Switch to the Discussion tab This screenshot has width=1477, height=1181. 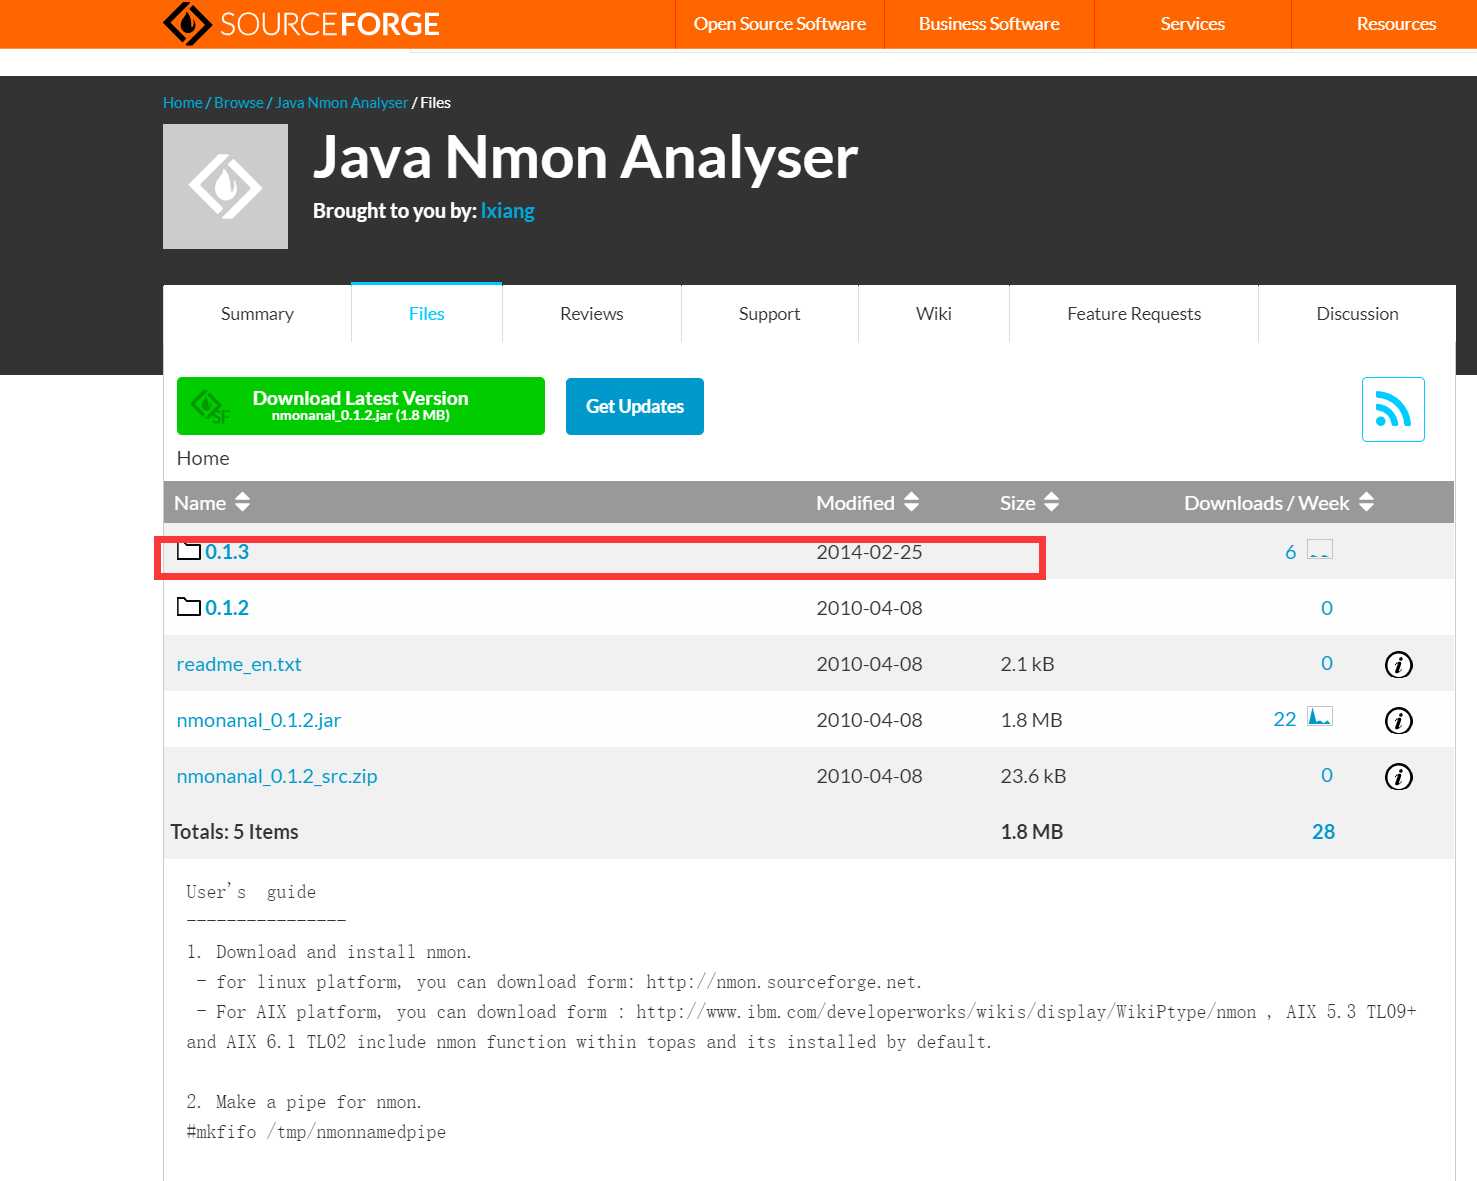1357,314
